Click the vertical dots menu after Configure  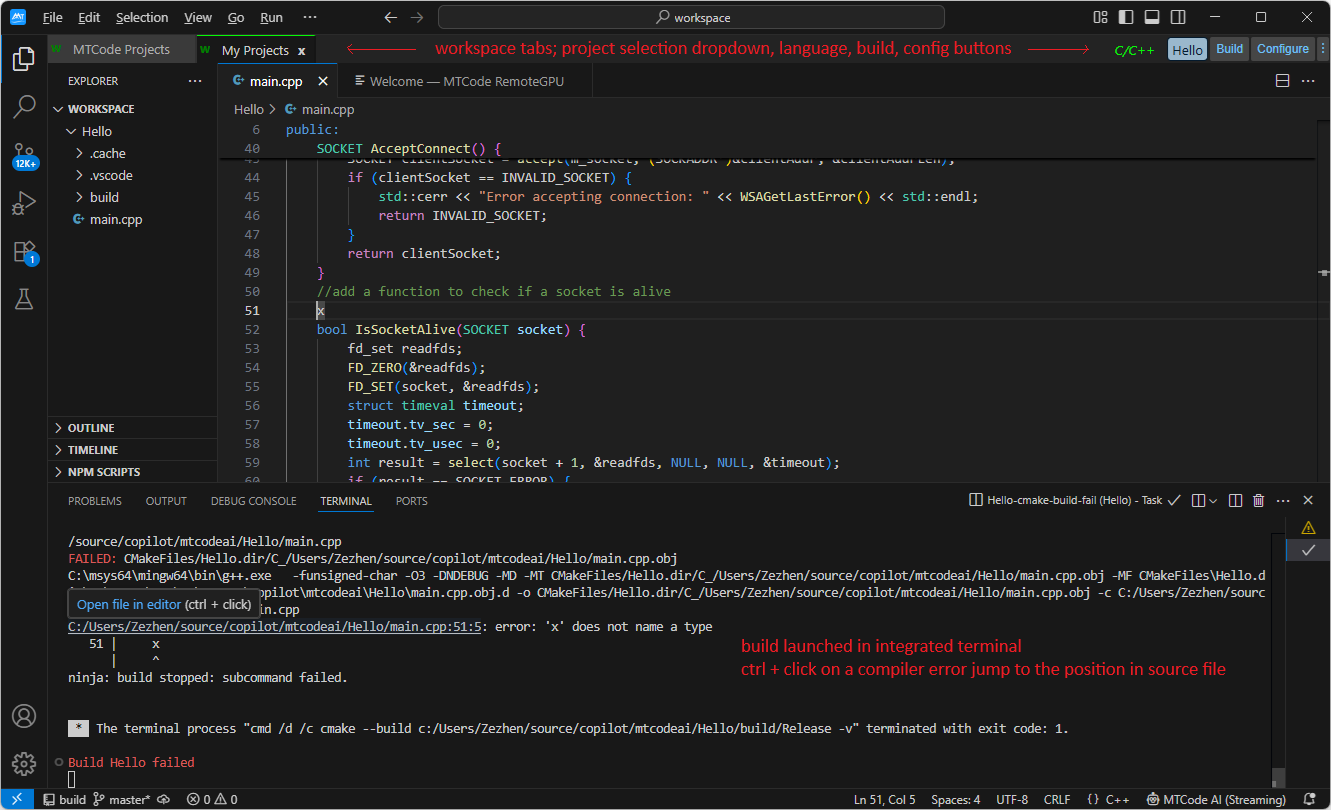pyautogui.click(x=1321, y=49)
